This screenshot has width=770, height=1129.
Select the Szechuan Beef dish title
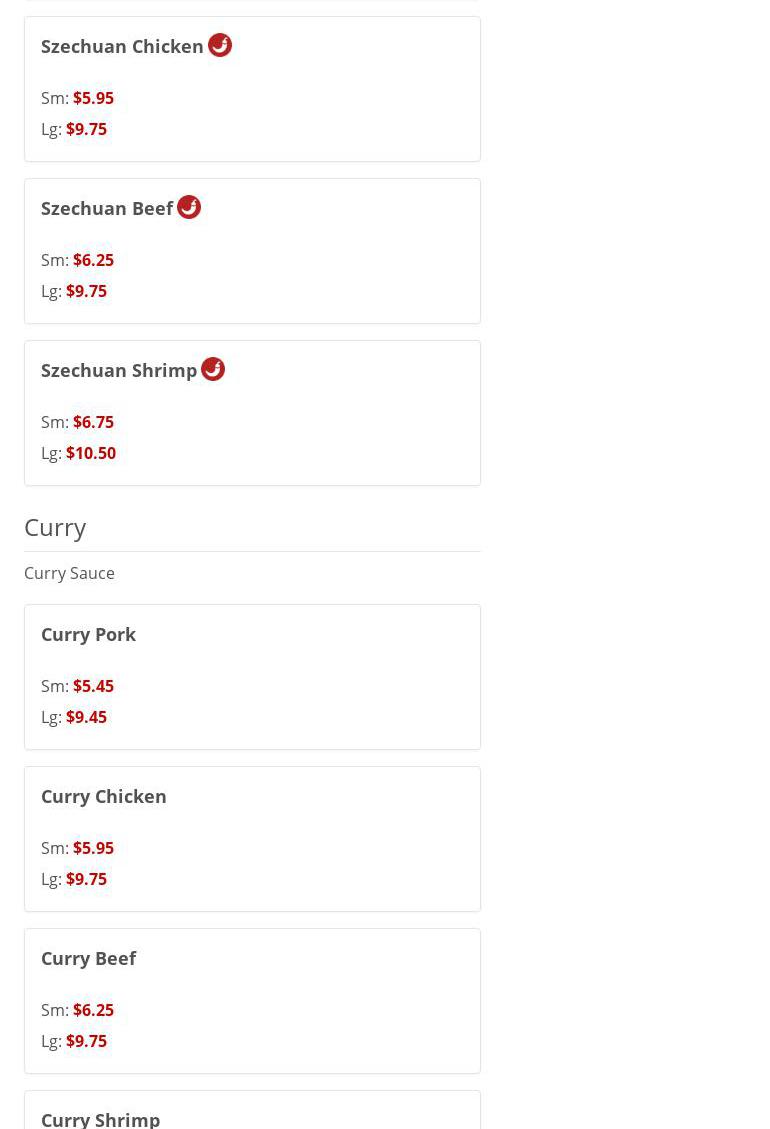pos(107,209)
